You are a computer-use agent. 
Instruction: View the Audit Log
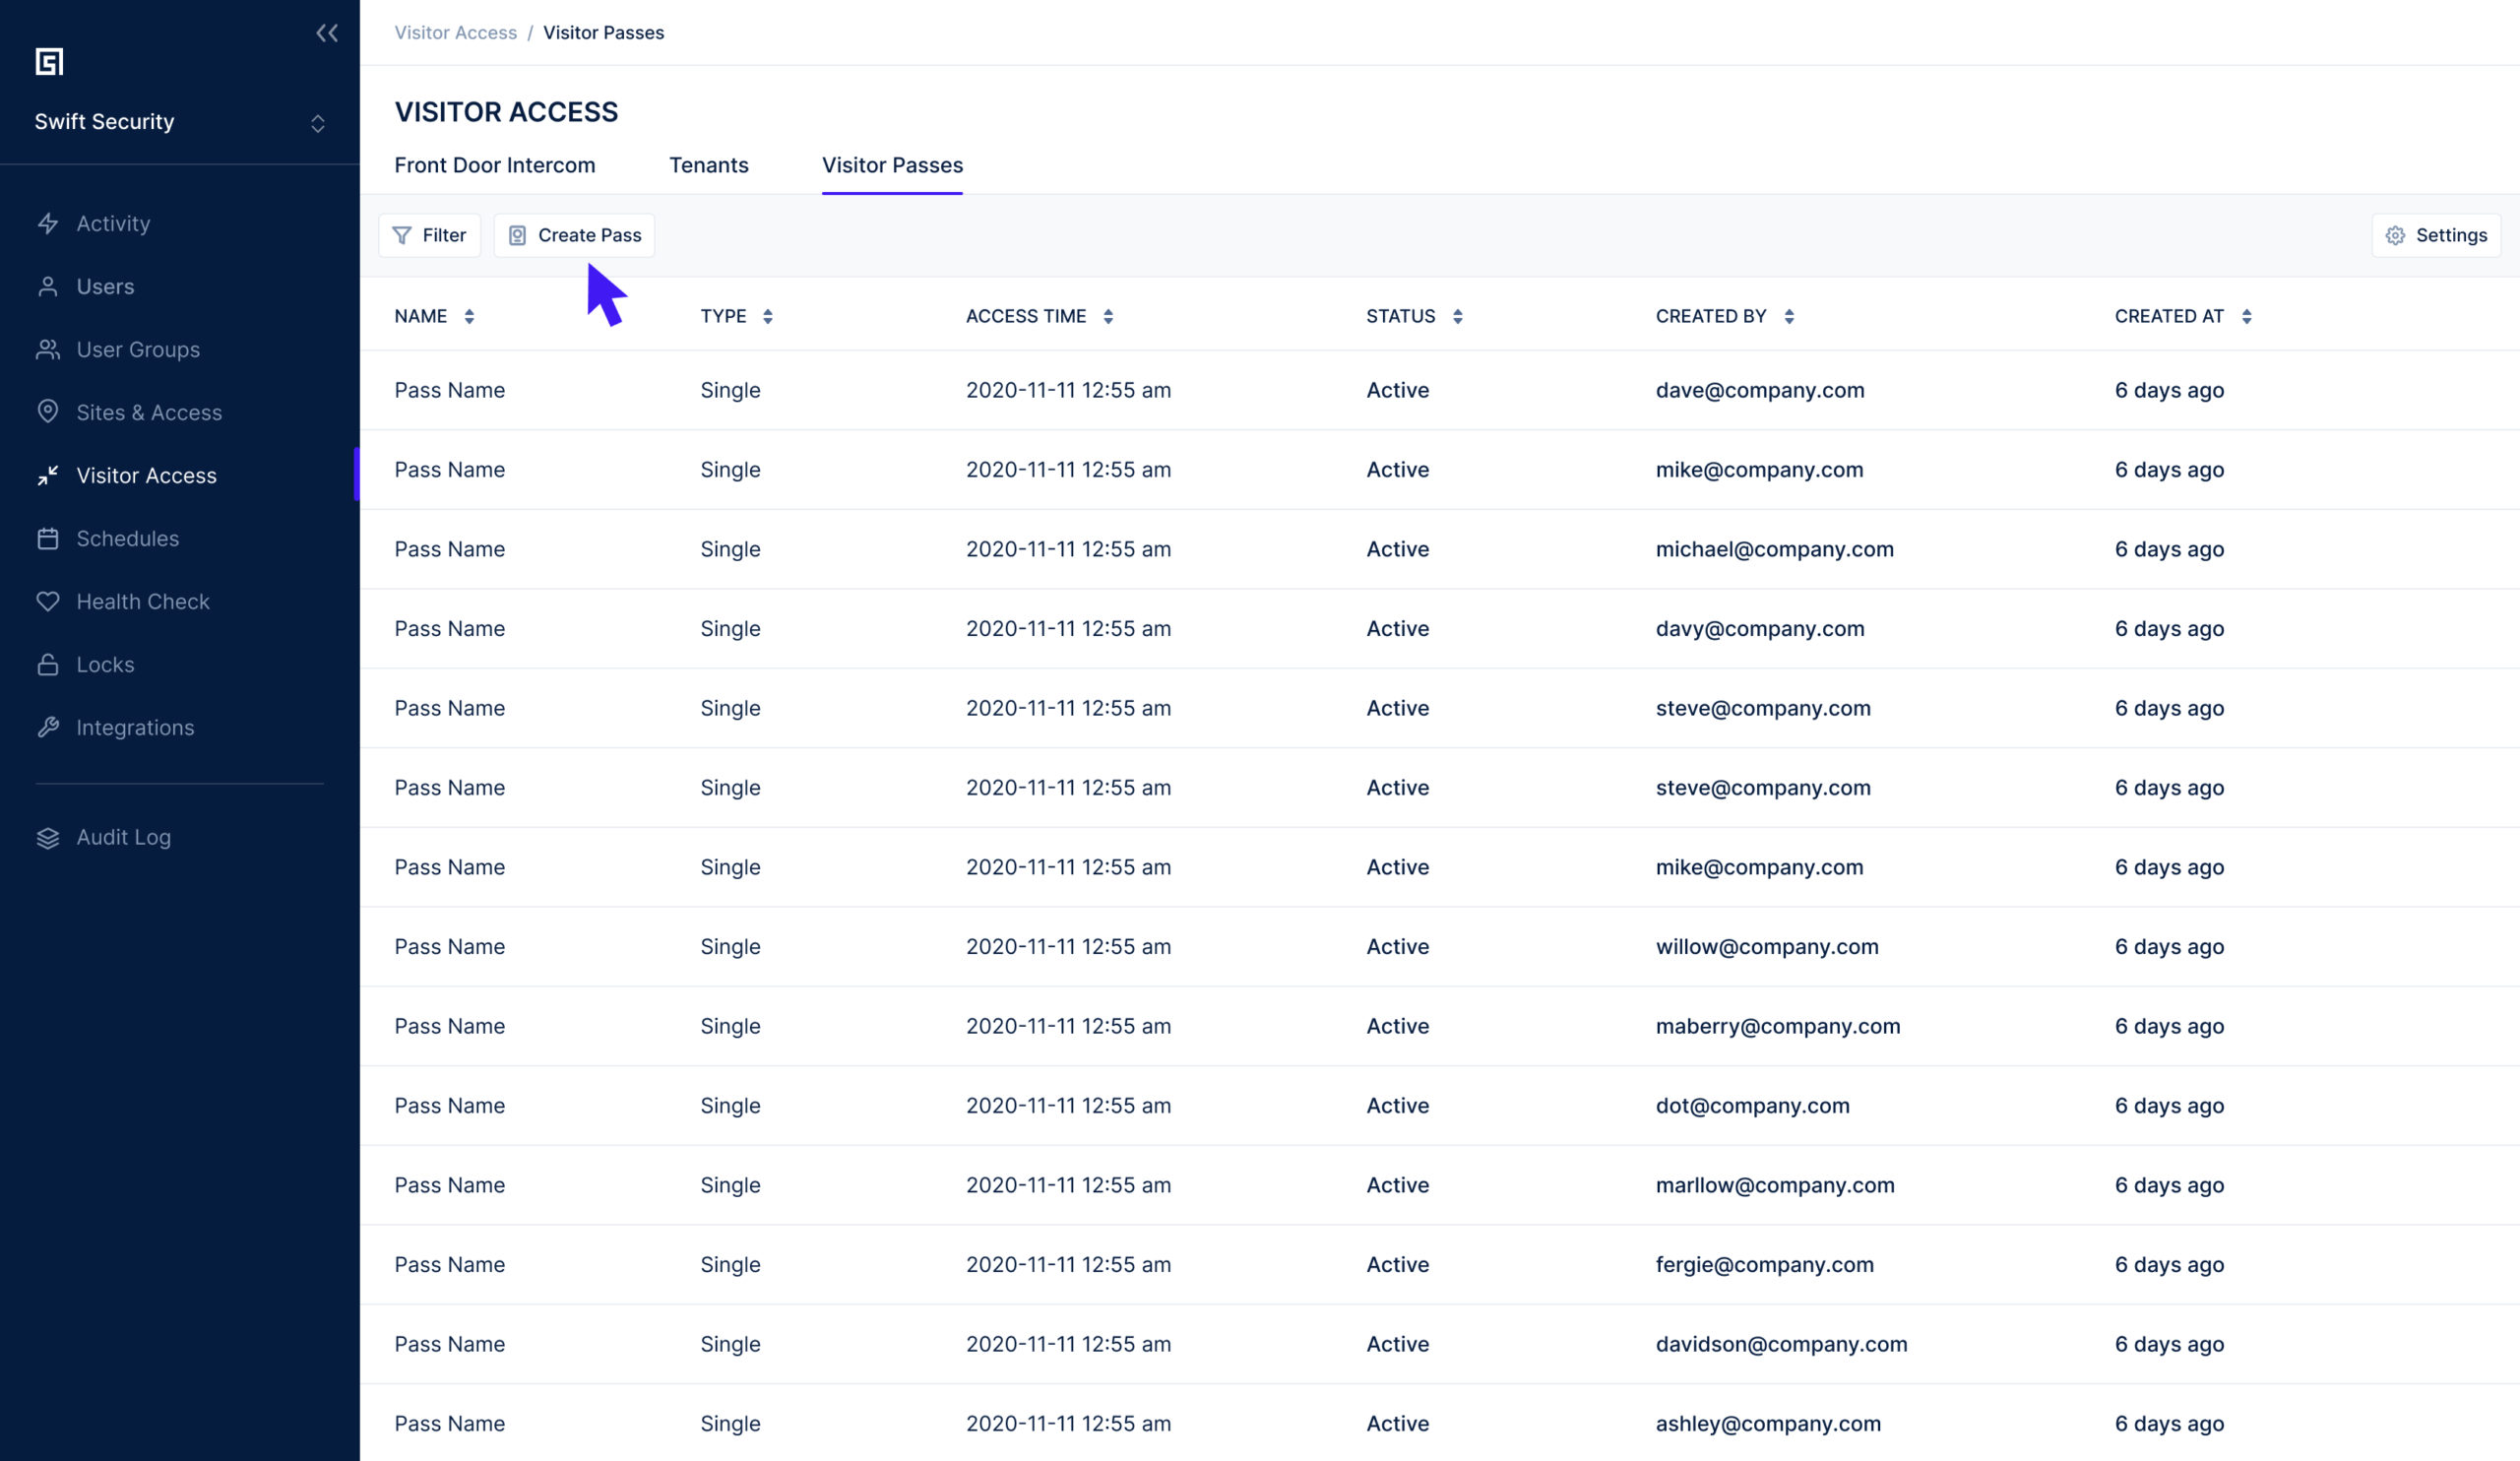click(x=123, y=838)
